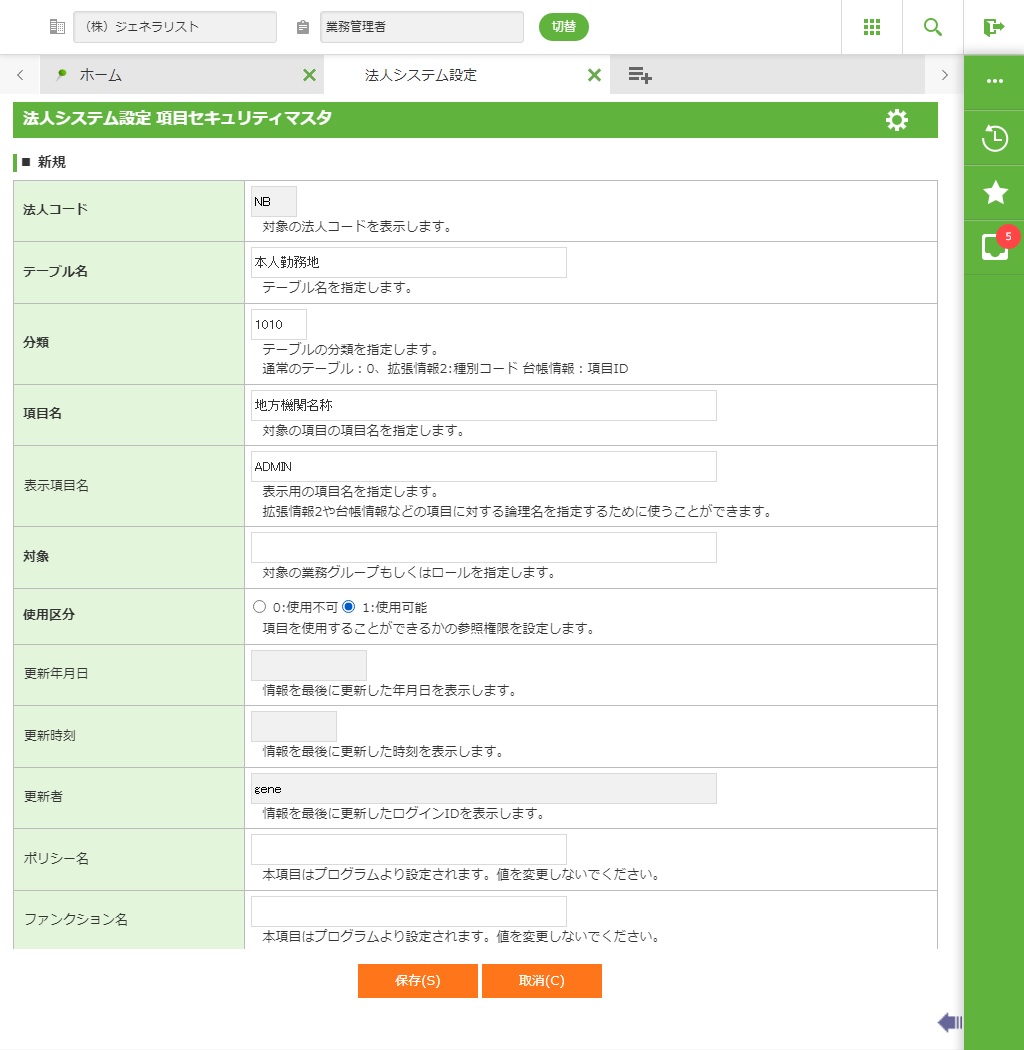
Task: Select the 0:使用不可 radio button
Action: coord(260,607)
